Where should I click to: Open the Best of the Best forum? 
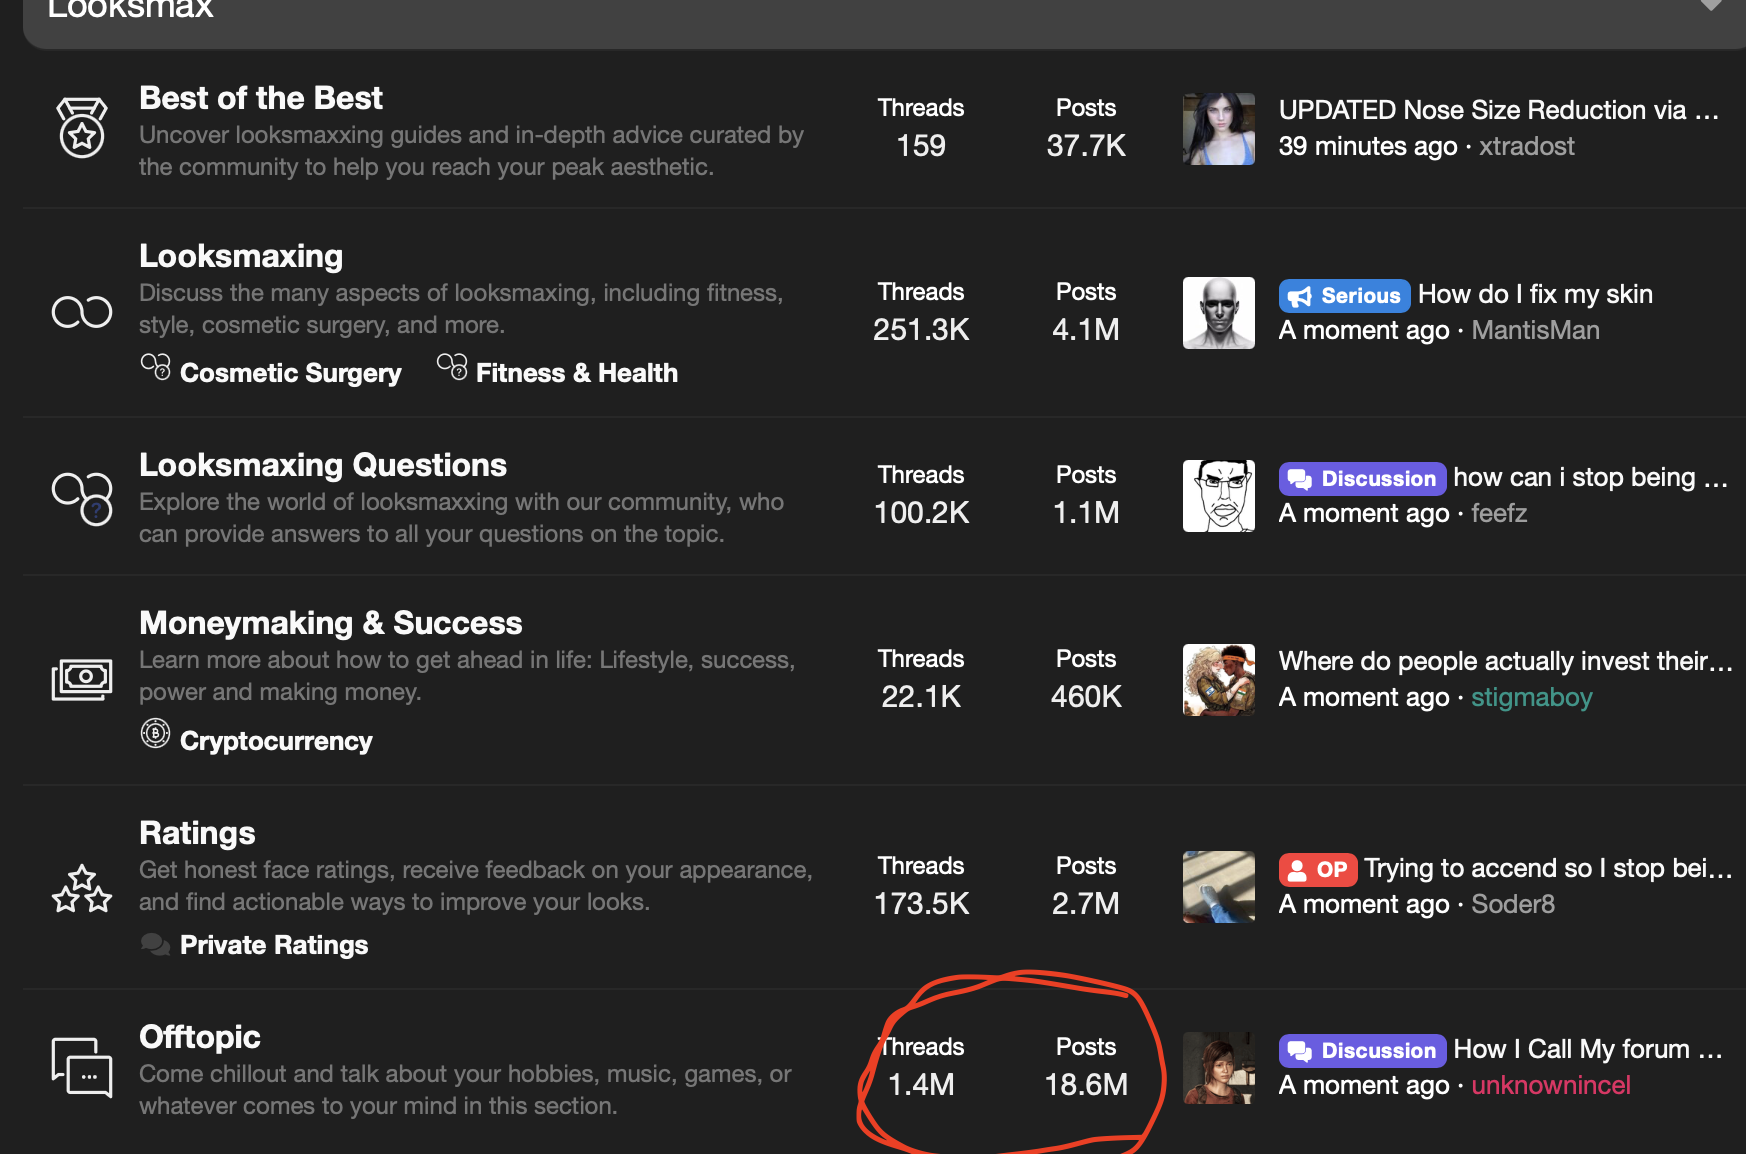(x=260, y=98)
